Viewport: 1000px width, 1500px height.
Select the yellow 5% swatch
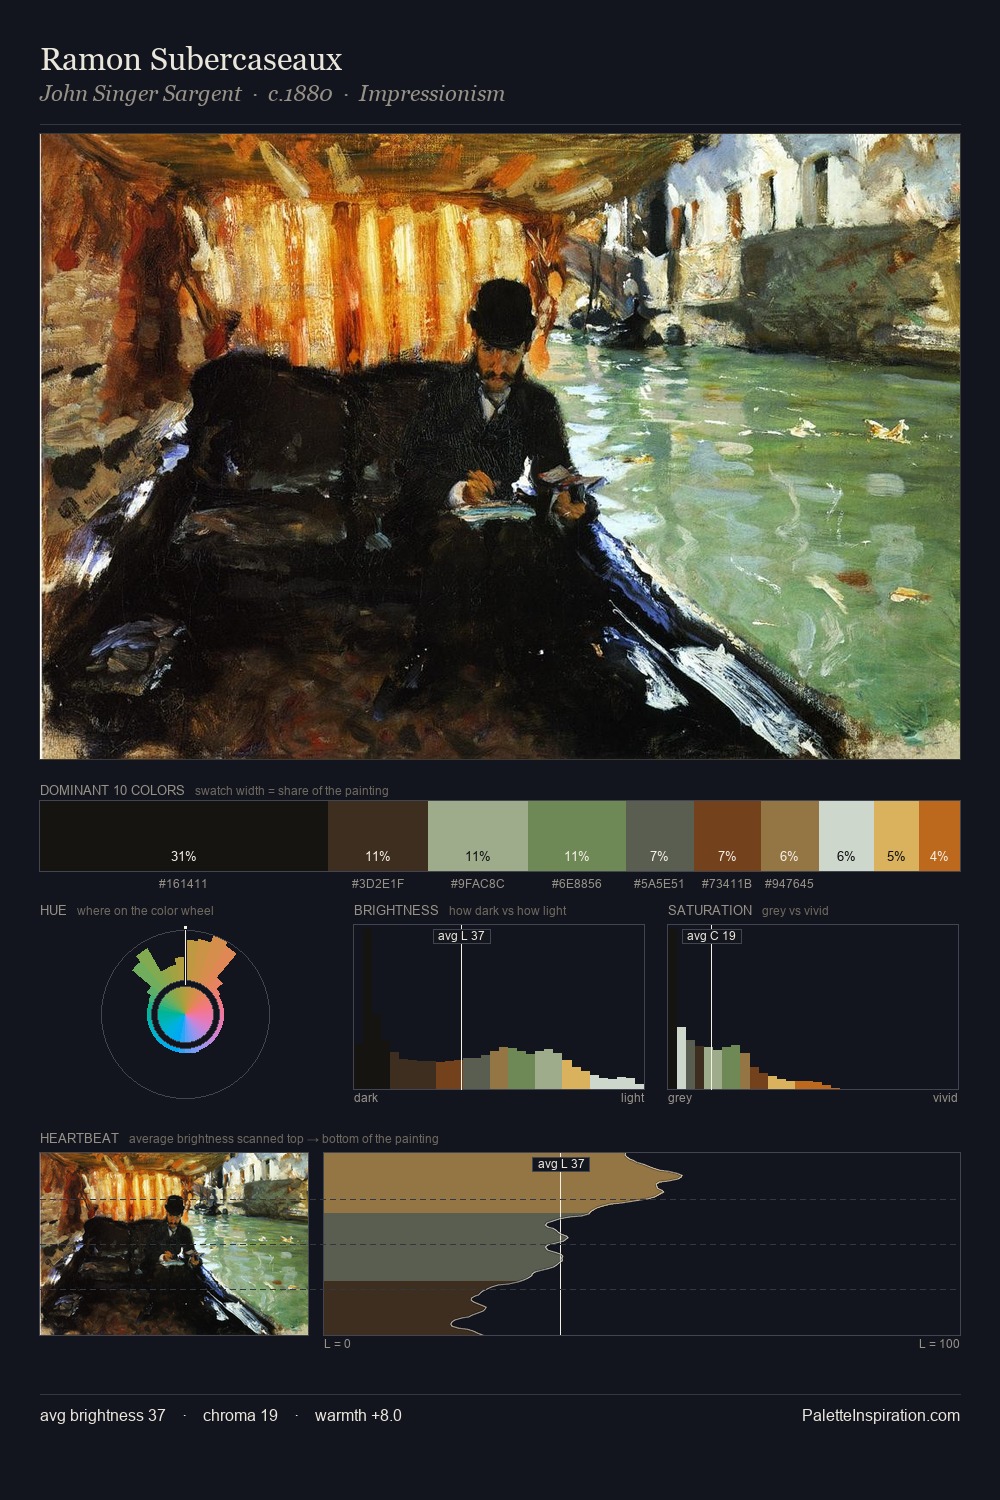click(x=896, y=836)
